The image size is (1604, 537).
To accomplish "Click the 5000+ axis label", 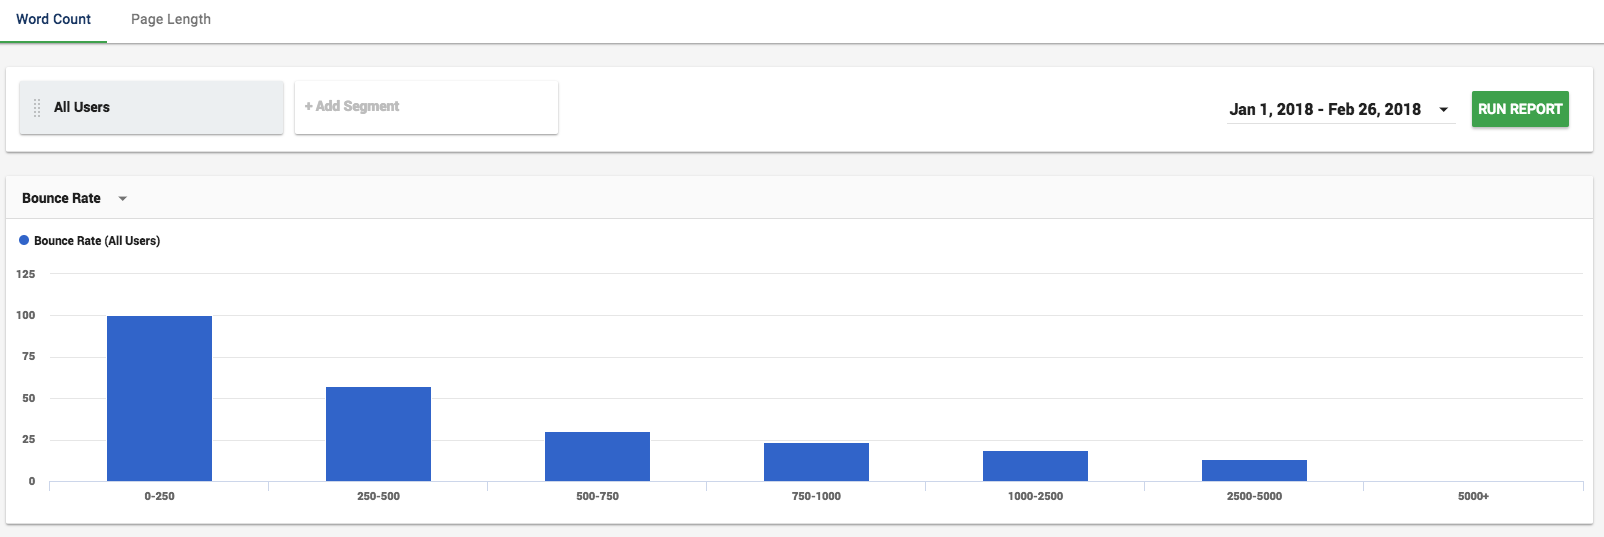I will [x=1473, y=496].
